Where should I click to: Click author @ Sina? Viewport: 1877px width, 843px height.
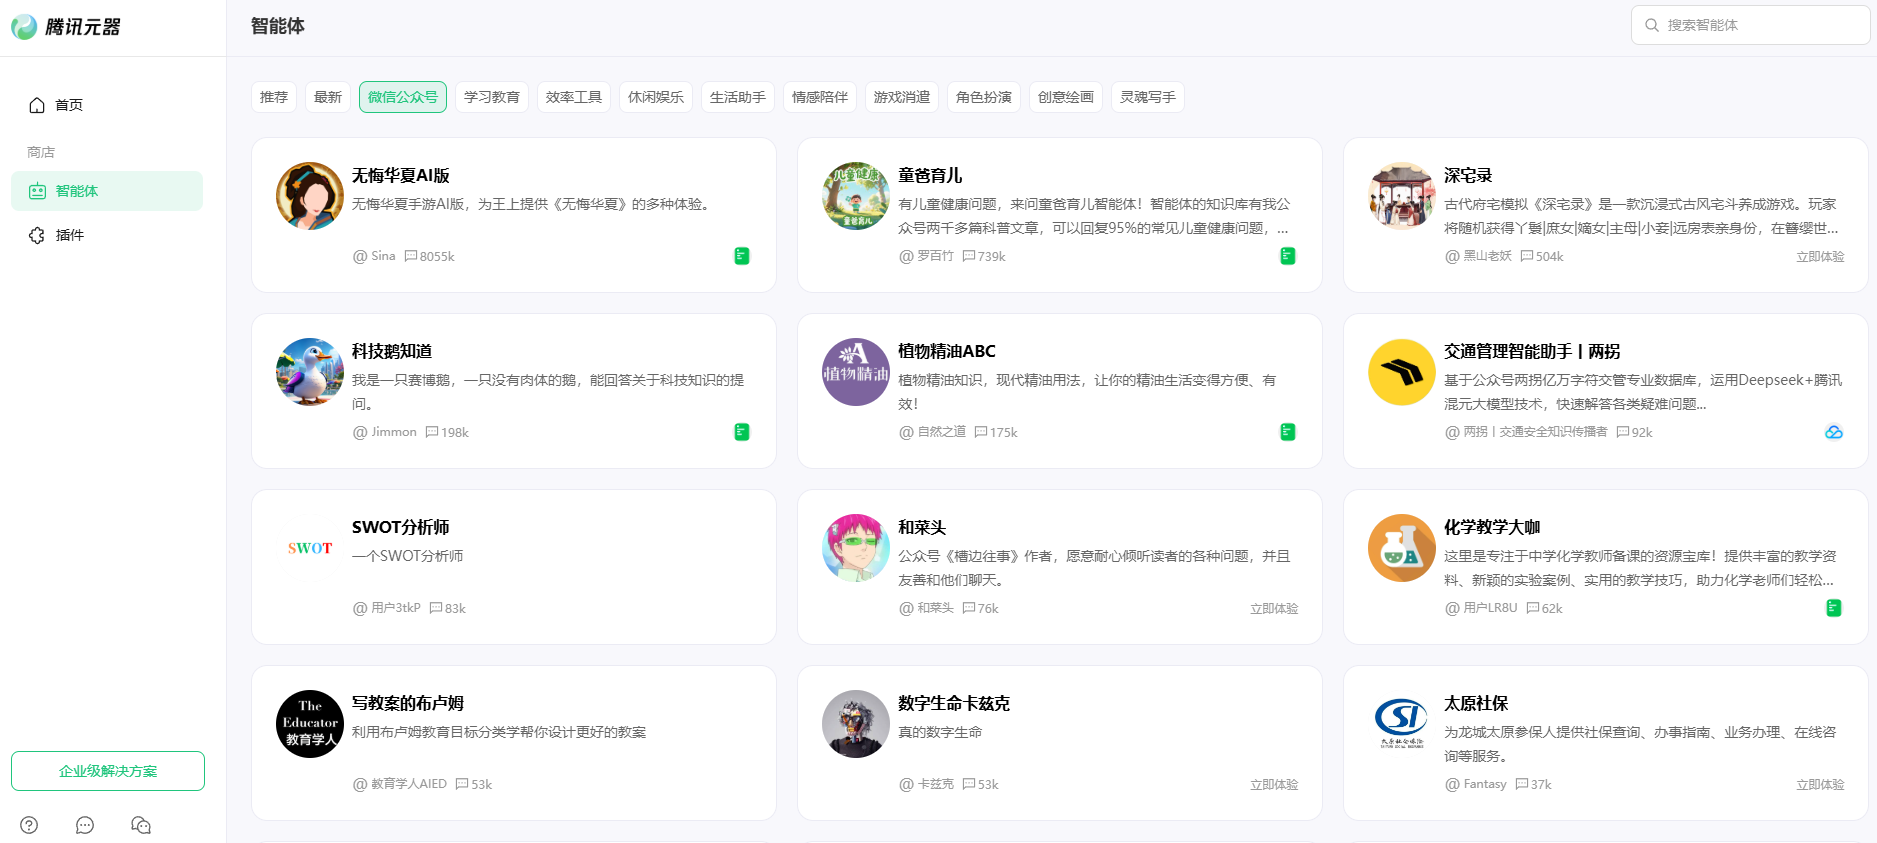point(374,256)
